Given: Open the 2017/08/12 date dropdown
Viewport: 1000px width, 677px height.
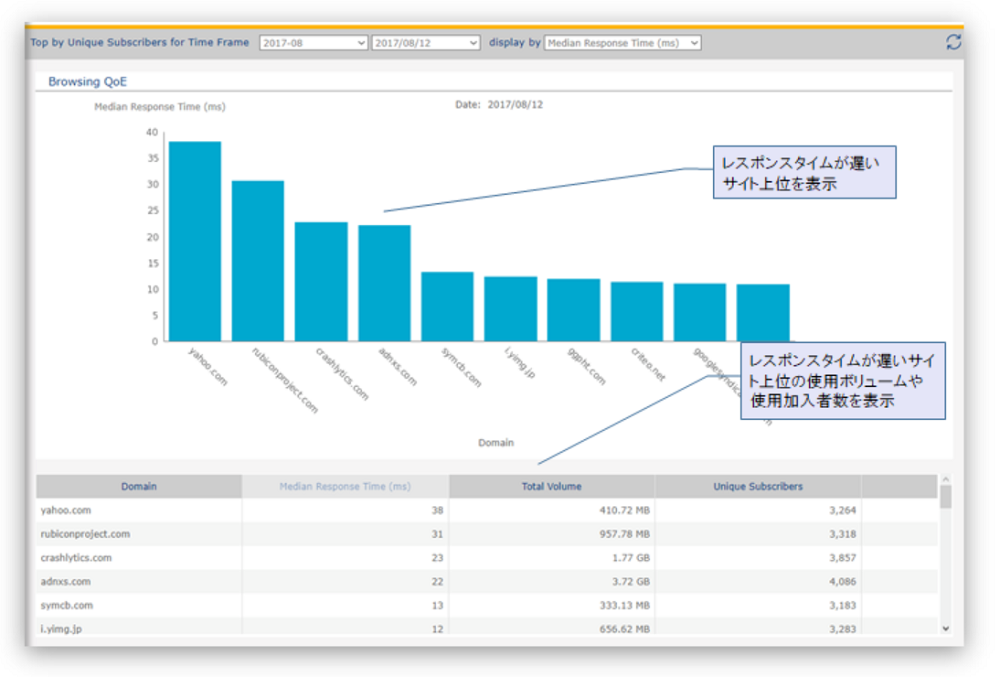Looking at the screenshot, I should (425, 43).
